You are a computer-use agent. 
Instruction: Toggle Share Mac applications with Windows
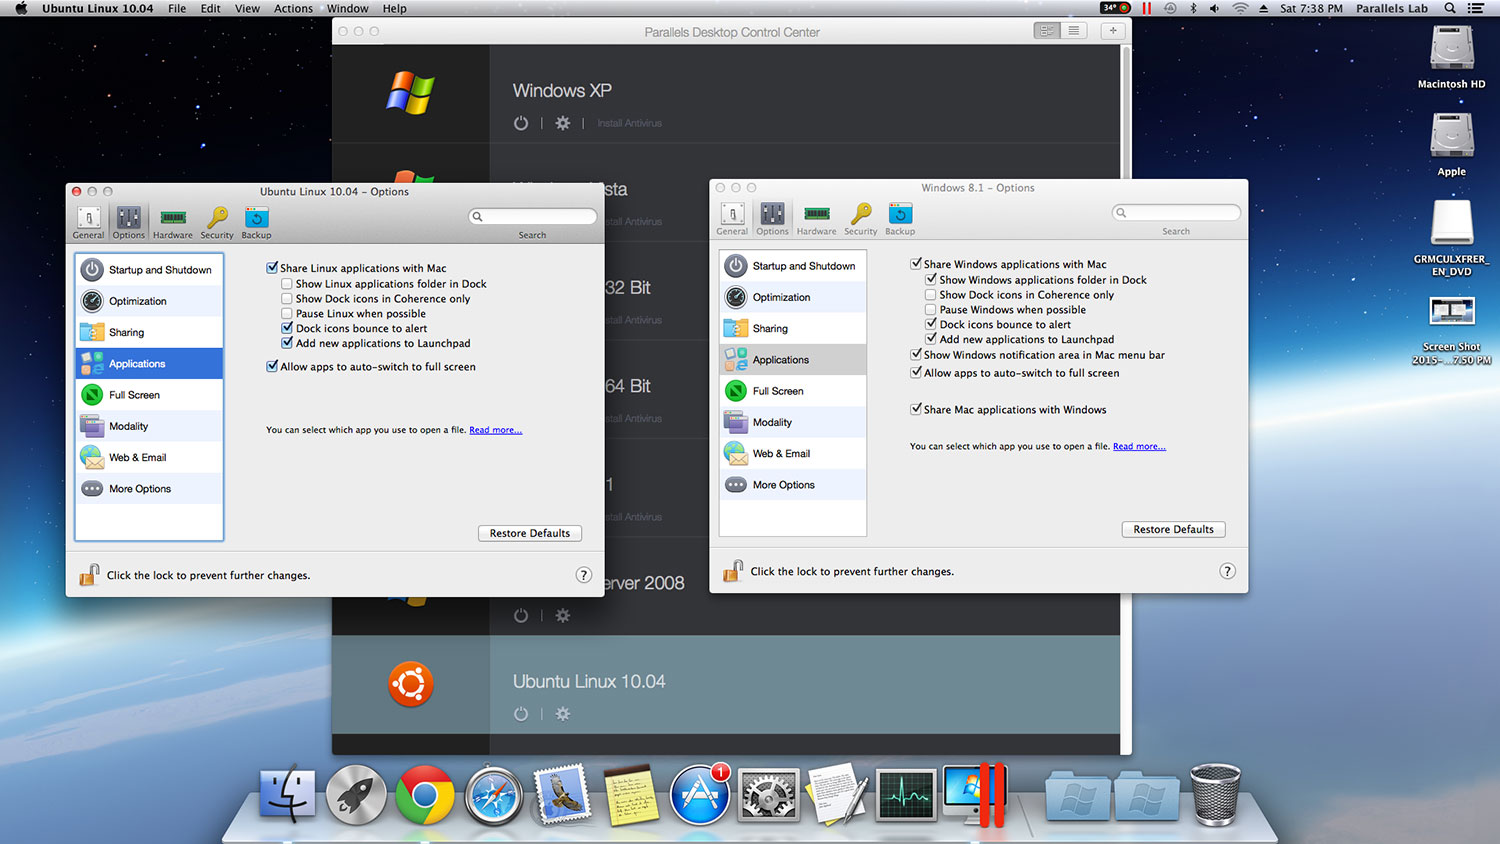coord(916,409)
